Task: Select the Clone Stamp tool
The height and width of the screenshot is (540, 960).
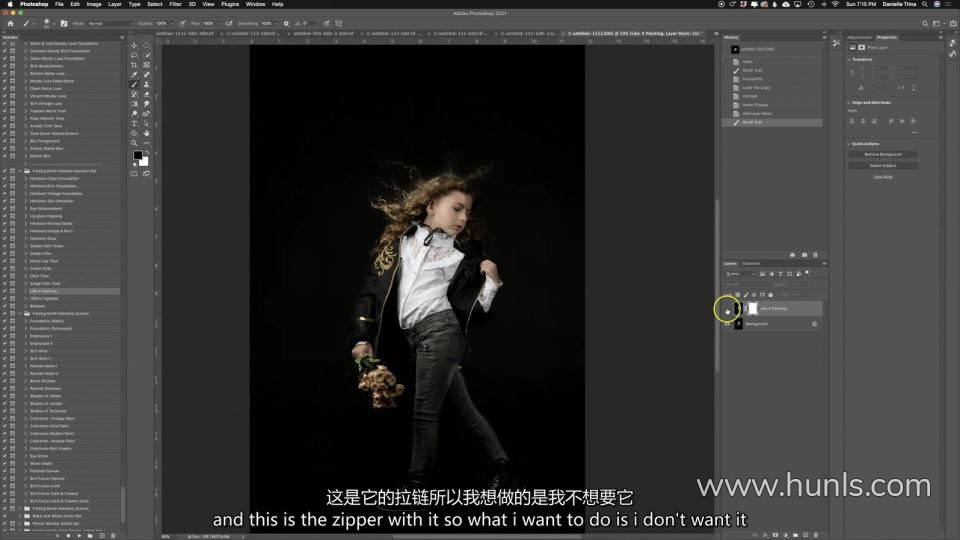Action: [146, 84]
